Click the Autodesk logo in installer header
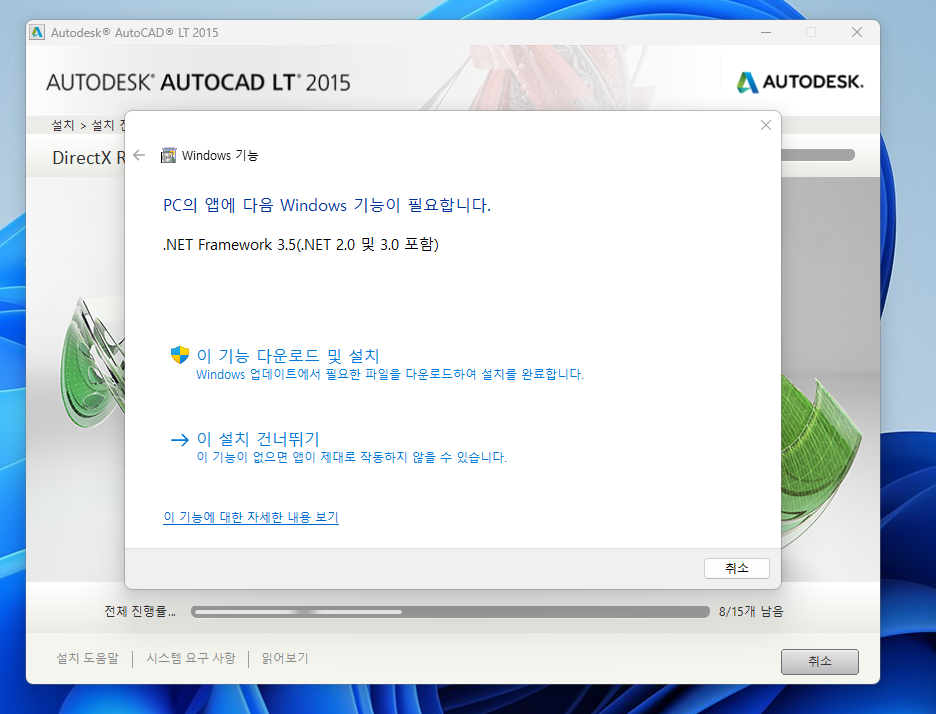The image size is (936, 714). tap(800, 82)
